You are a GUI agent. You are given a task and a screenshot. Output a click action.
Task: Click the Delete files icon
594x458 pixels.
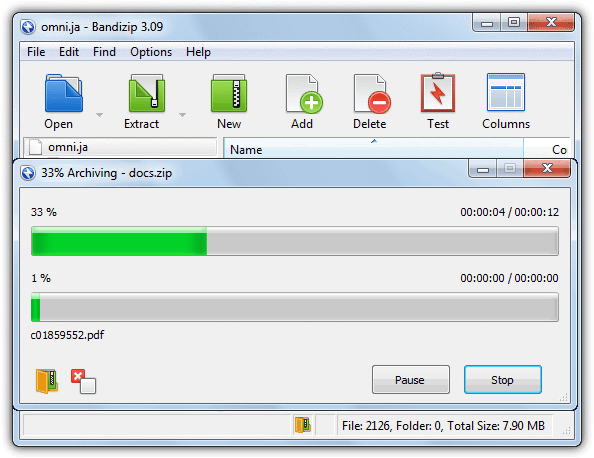pos(372,94)
